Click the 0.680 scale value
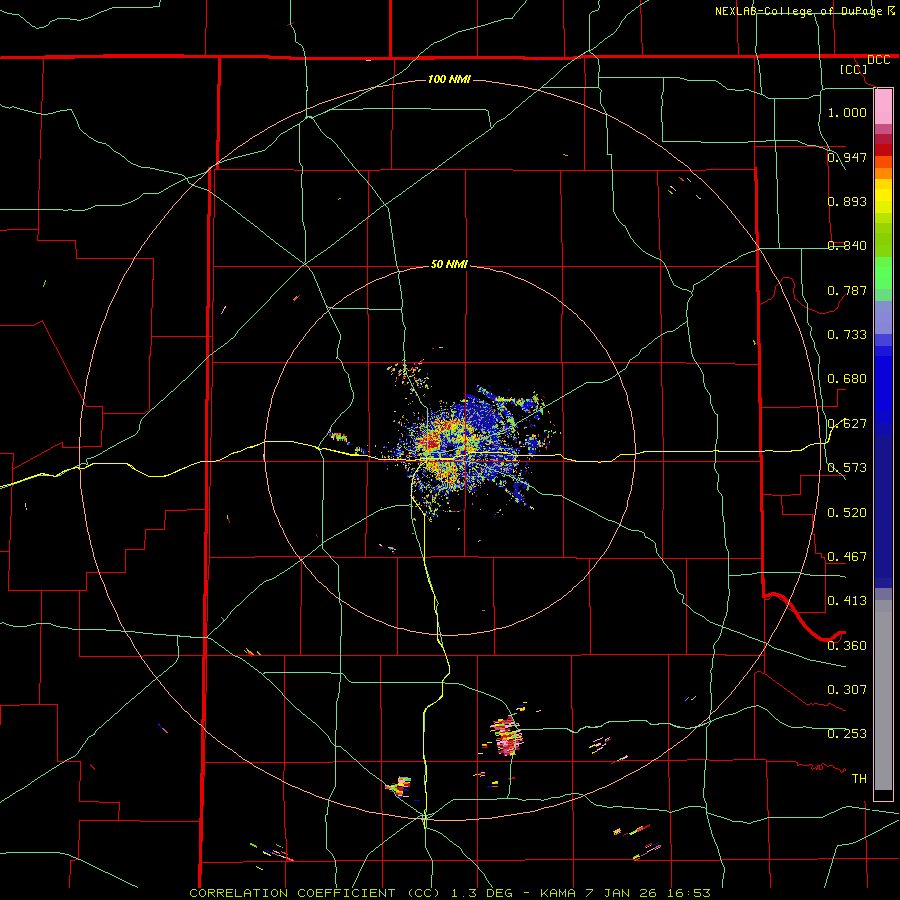 pyautogui.click(x=847, y=378)
